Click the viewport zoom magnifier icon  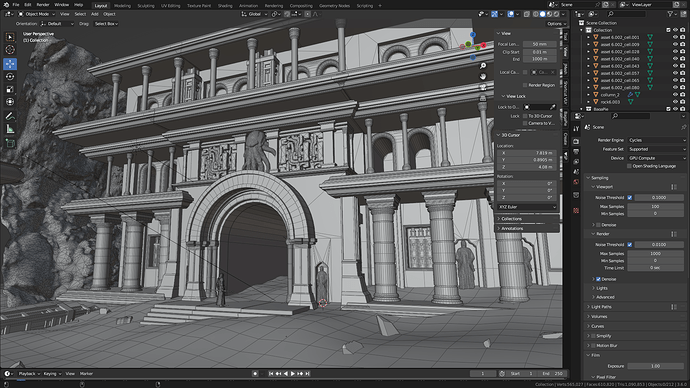(483, 66)
